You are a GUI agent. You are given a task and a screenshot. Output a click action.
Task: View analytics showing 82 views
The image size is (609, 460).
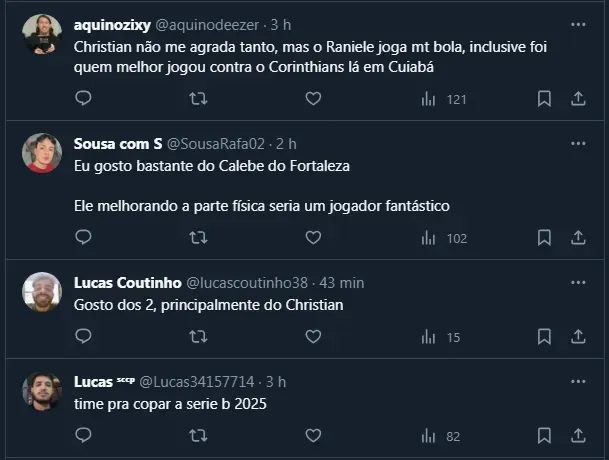444,435
